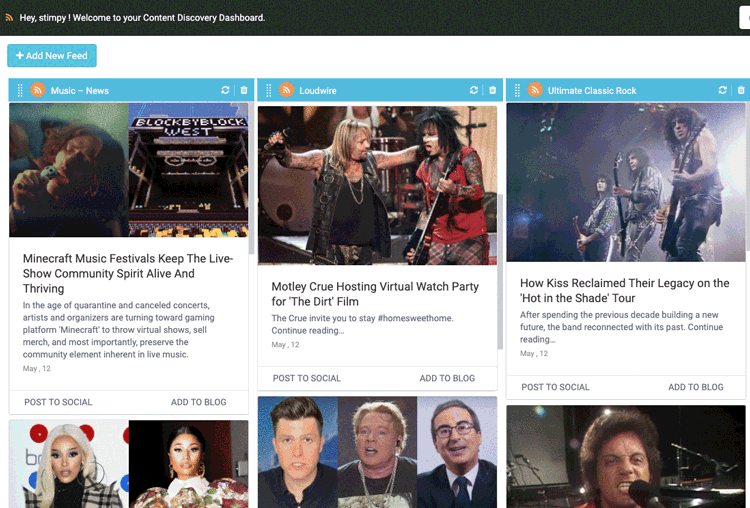The height and width of the screenshot is (508, 750).
Task: Click the Music – News feed title
Action: pos(80,90)
